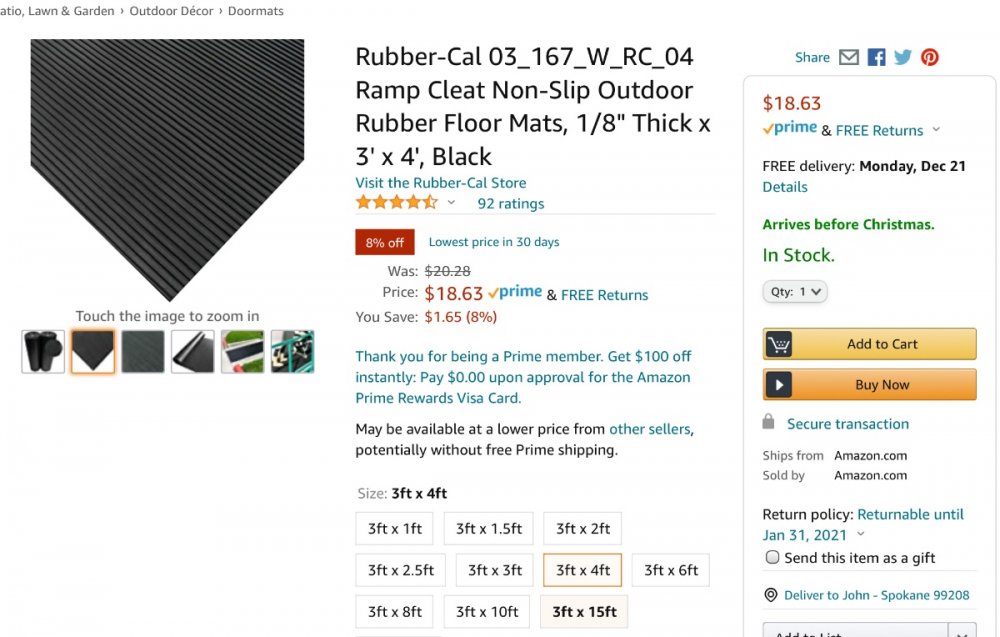Enable Send this item as a gift
1000x637 pixels.
[772, 558]
